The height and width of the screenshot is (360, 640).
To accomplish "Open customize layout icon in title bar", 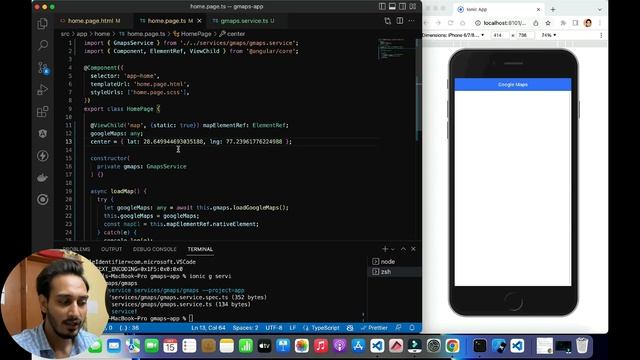I will coord(413,7).
